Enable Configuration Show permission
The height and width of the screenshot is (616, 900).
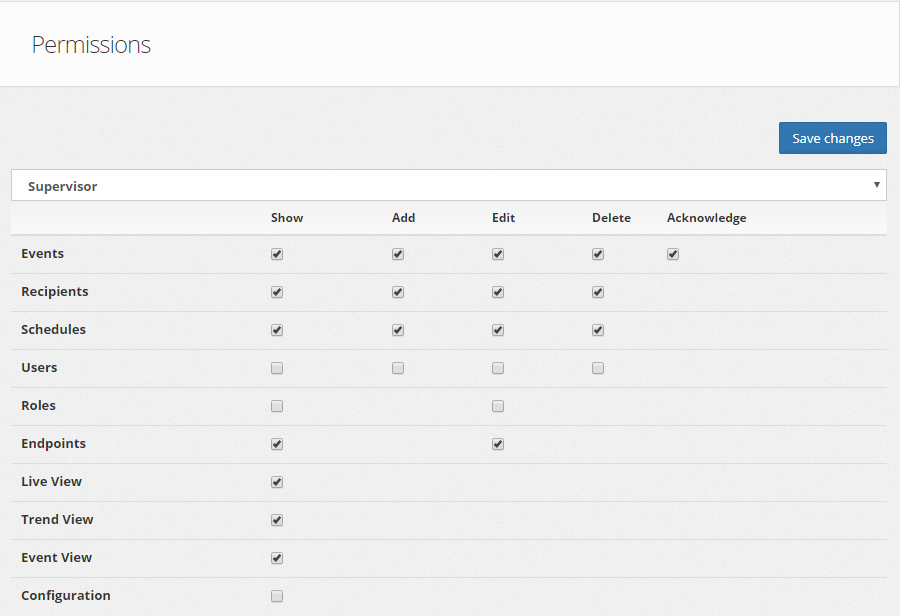coord(277,596)
